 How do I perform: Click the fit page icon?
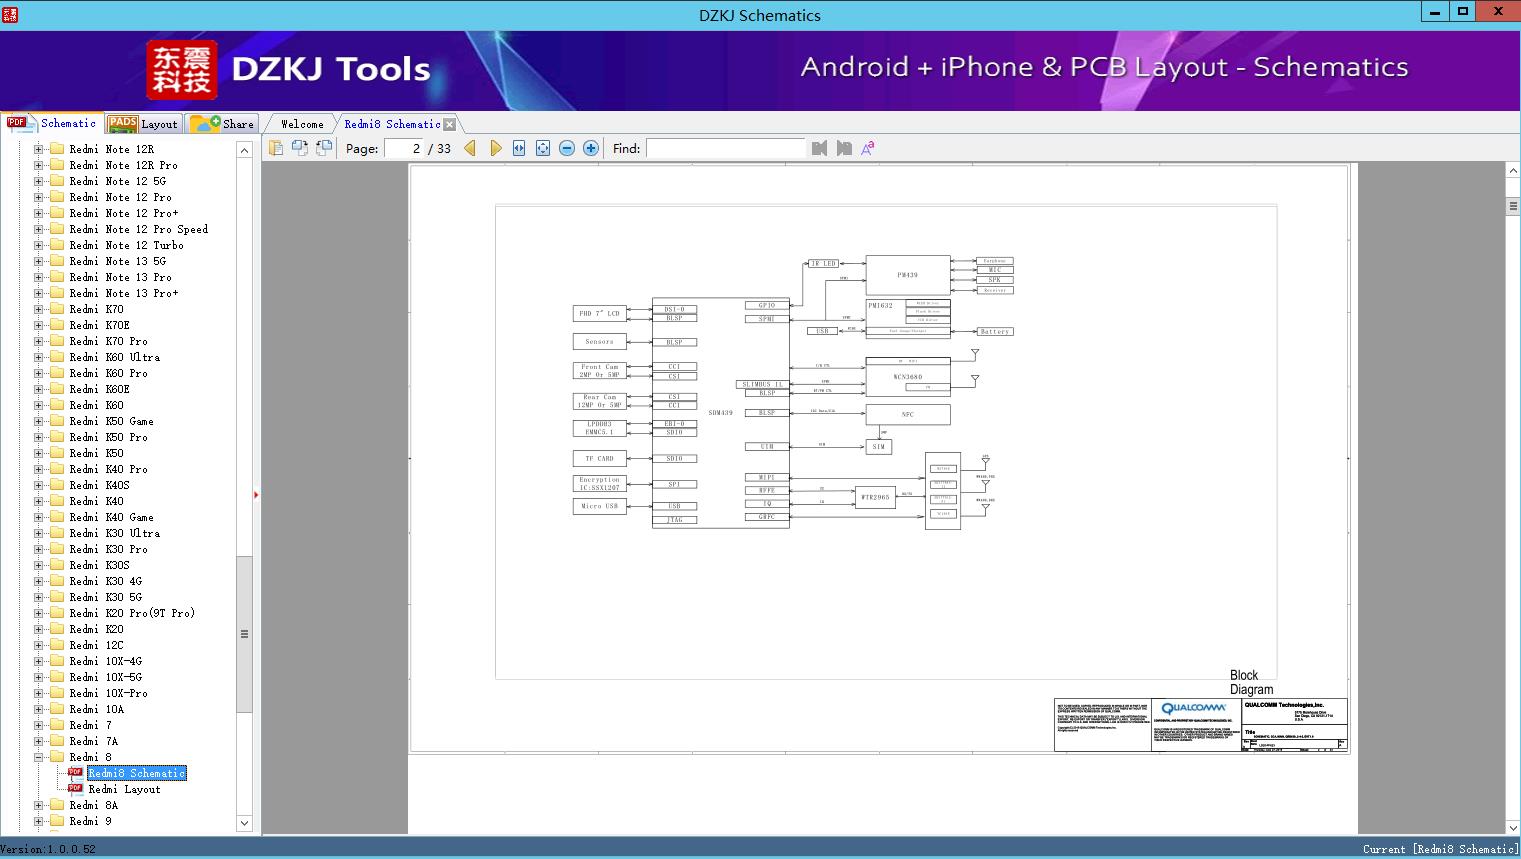(x=543, y=148)
